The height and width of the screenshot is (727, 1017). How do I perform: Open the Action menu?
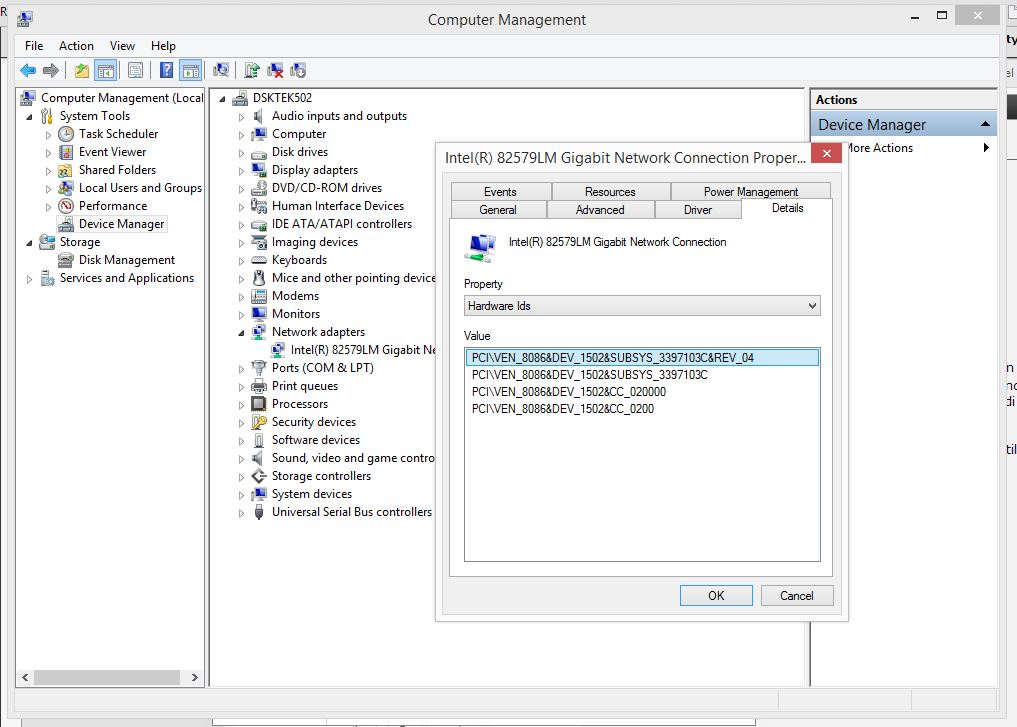pyautogui.click(x=76, y=45)
